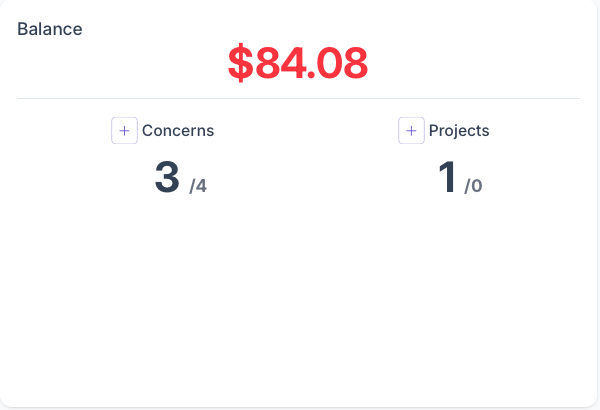Click the blank space right of the balance
This screenshot has width=600, height=410.
pyautogui.click(x=480, y=63)
